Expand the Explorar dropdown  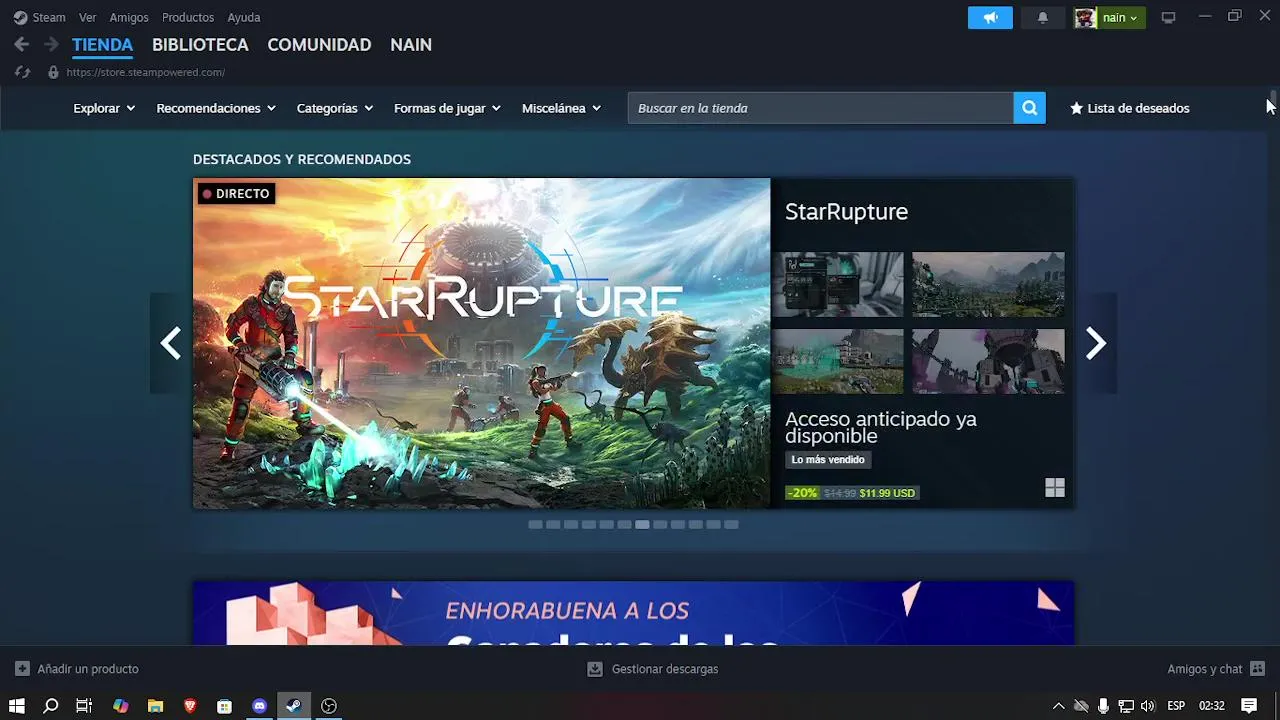pos(104,108)
